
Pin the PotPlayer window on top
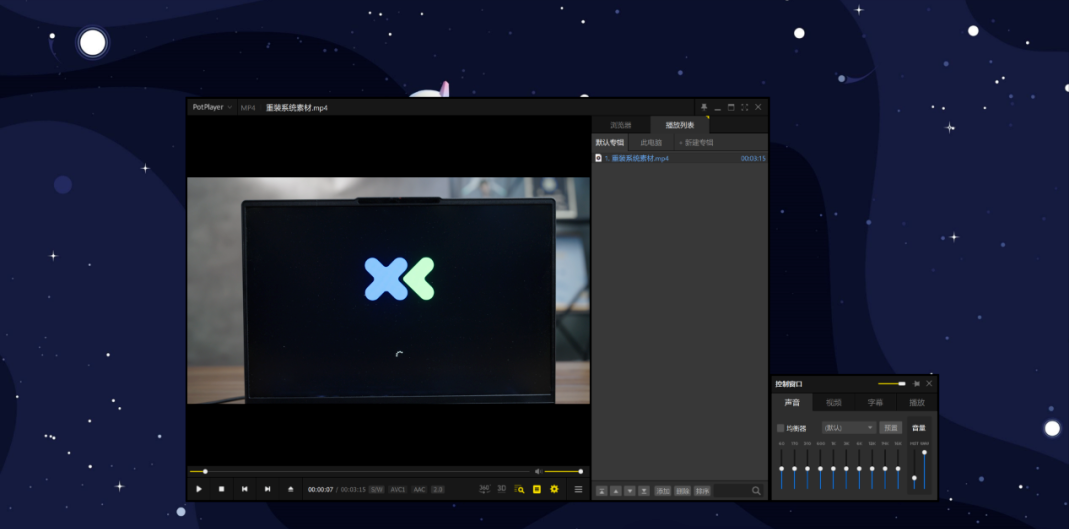[704, 107]
